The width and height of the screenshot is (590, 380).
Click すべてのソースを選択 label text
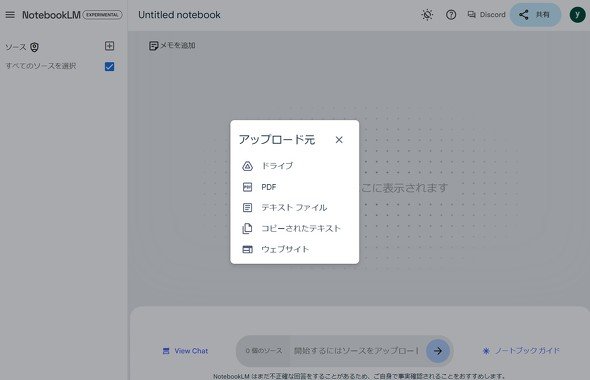point(41,66)
